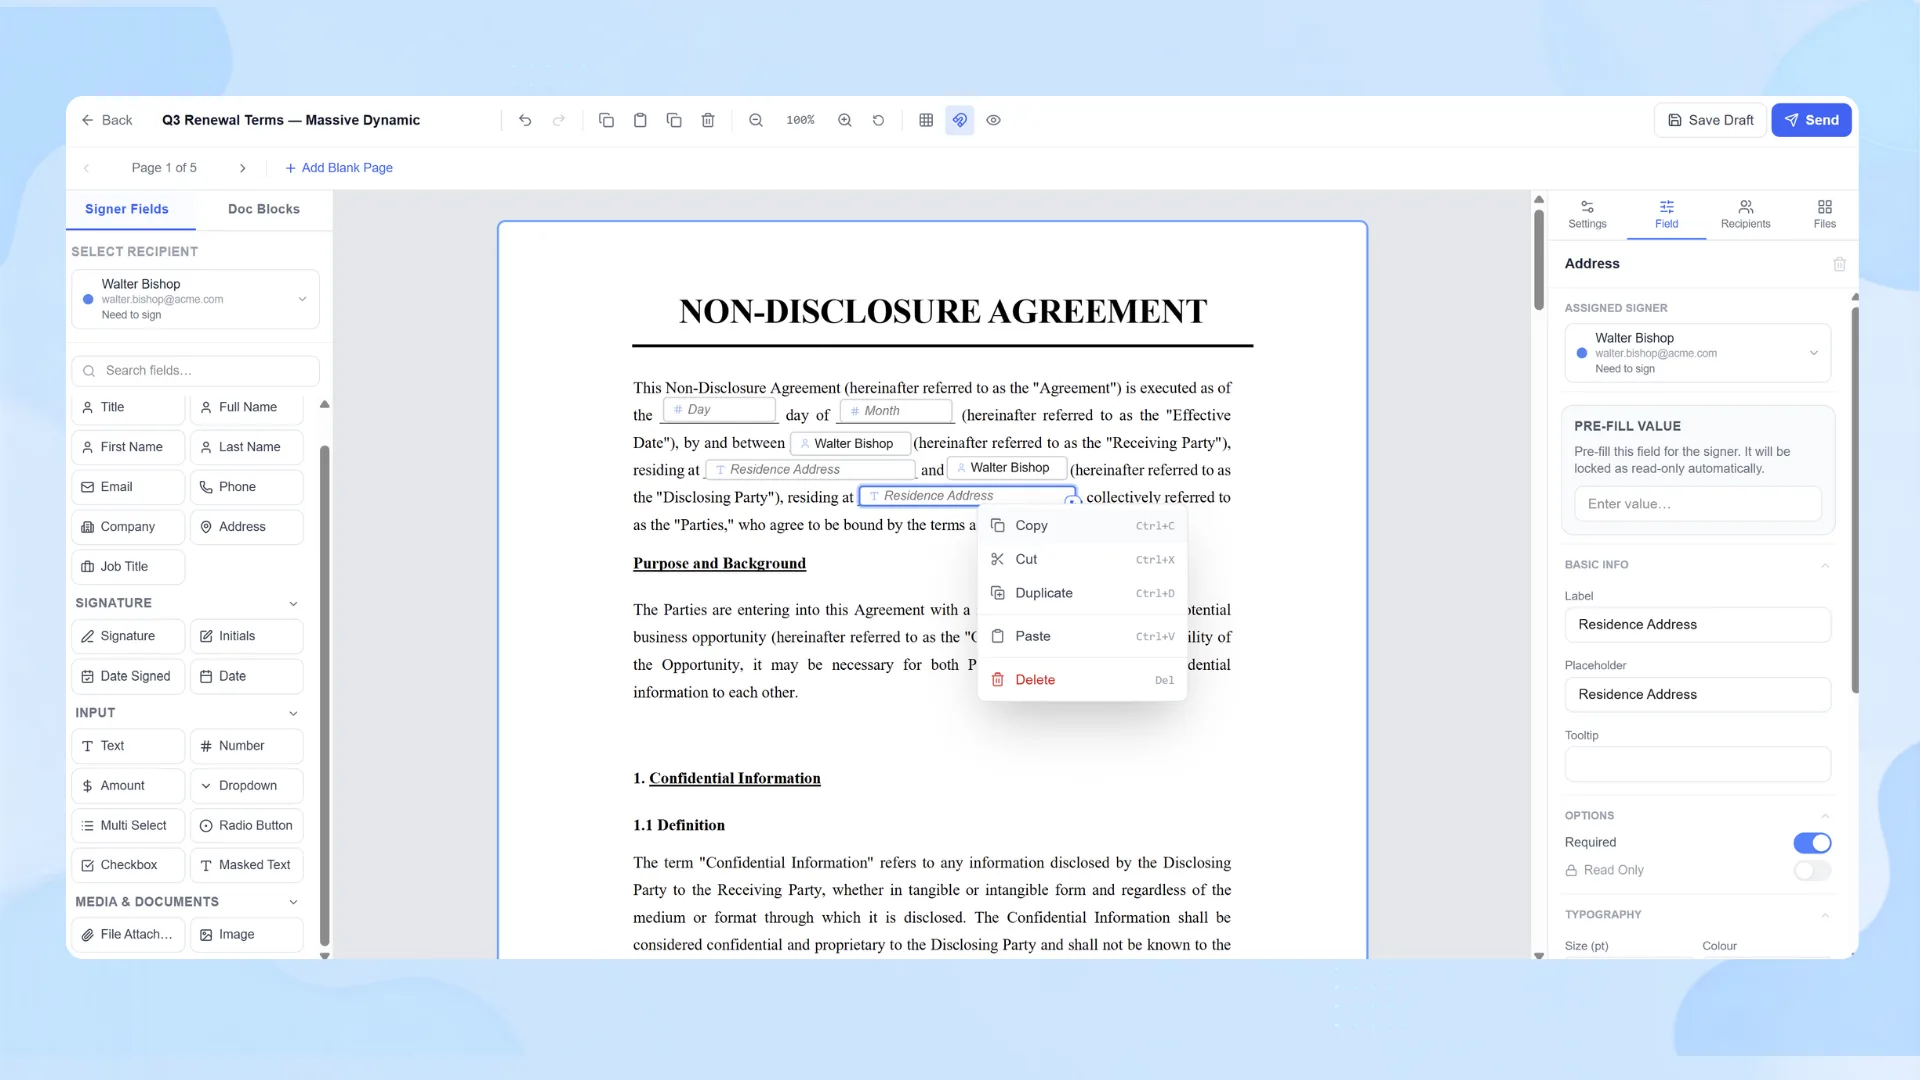This screenshot has width=1920, height=1080.
Task: Switch to the Doc Blocks tab
Action: pos(264,209)
